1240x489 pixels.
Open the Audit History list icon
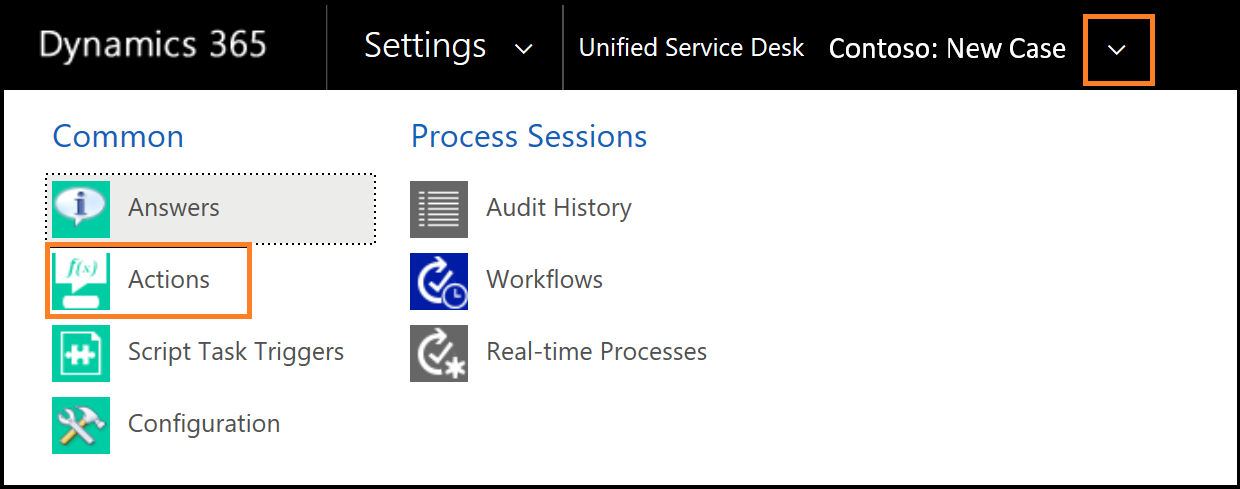click(439, 209)
